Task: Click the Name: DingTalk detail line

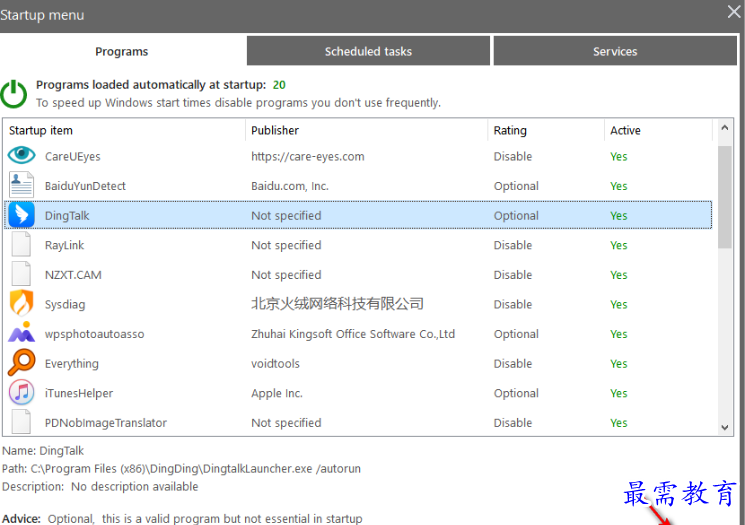Action: coord(43,450)
